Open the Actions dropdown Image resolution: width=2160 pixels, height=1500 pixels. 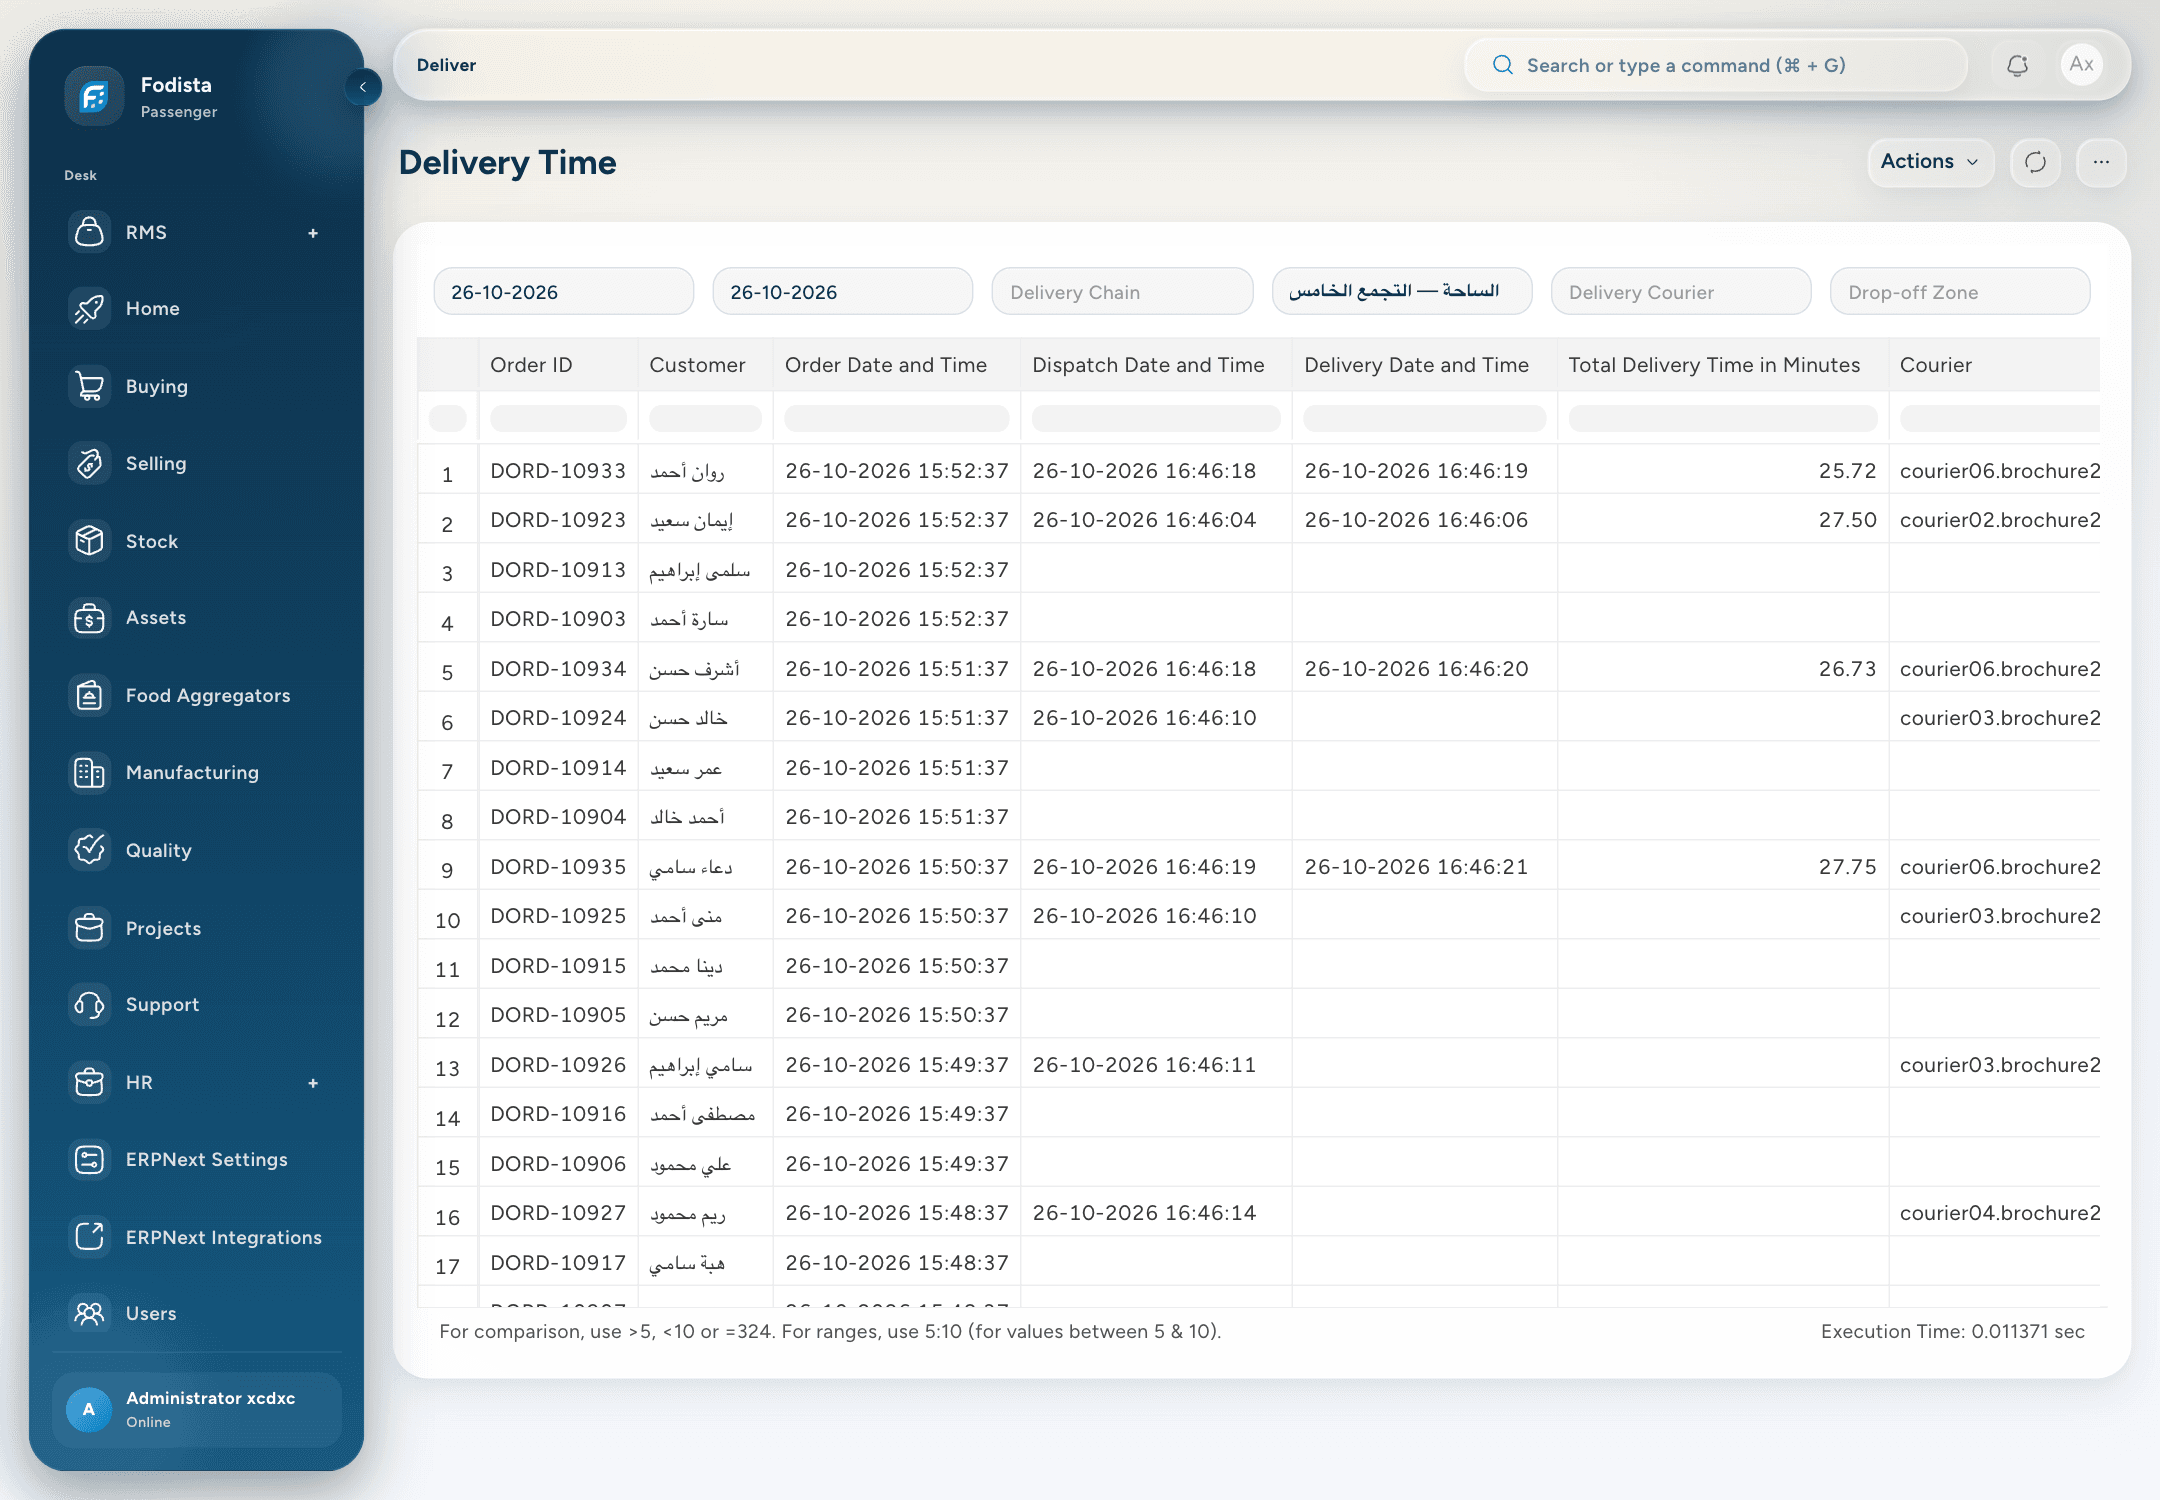click(1930, 162)
